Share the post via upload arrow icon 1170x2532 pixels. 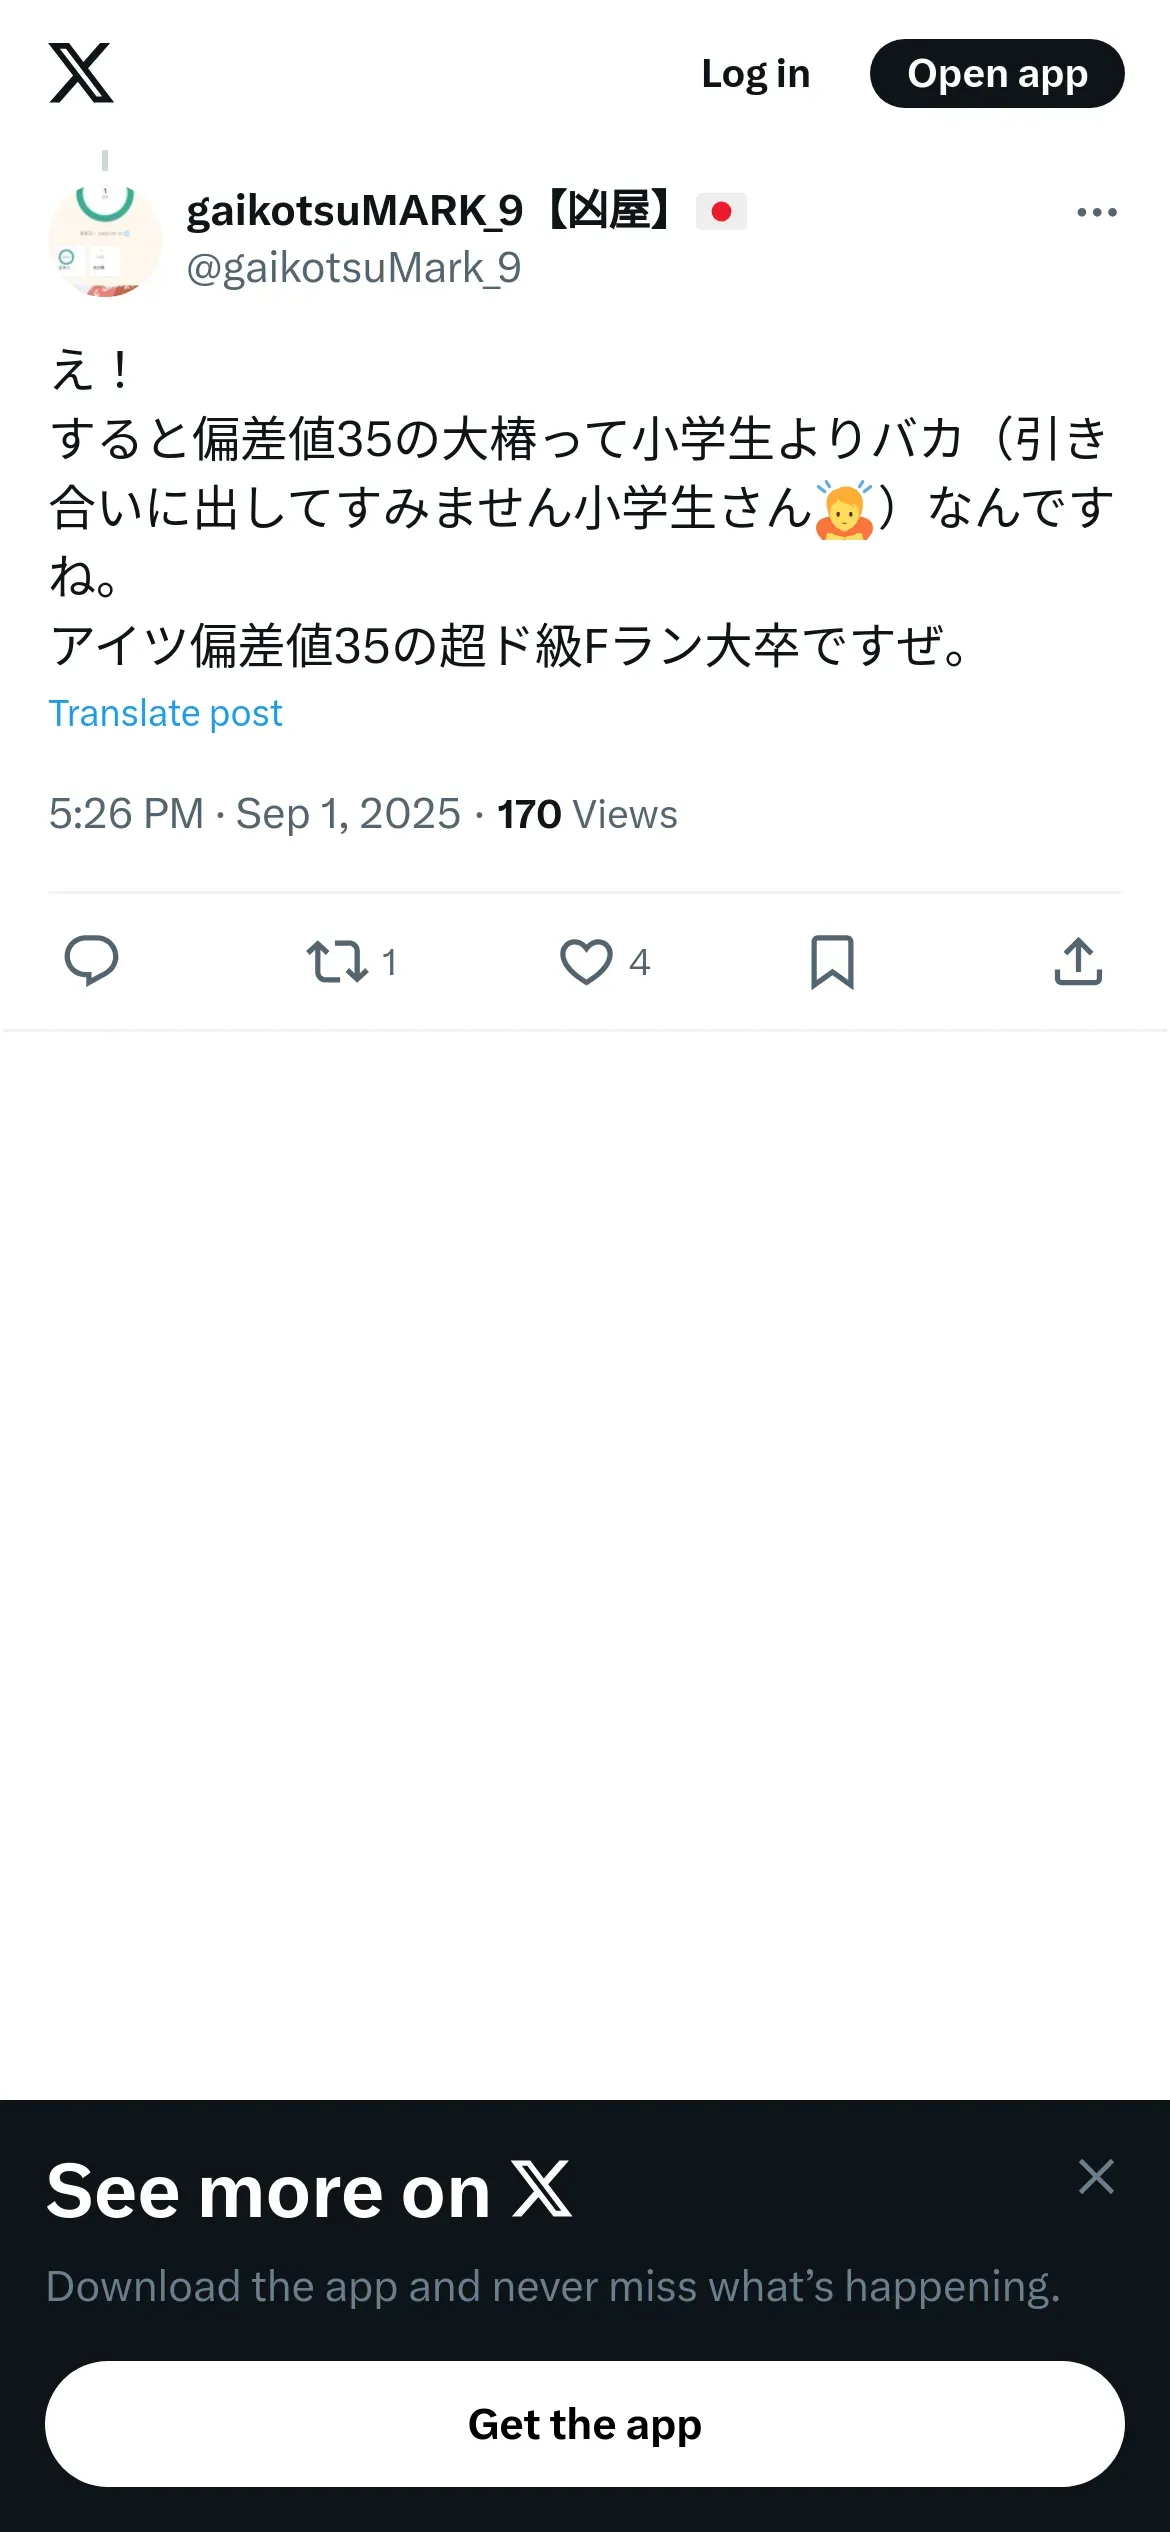[1078, 961]
